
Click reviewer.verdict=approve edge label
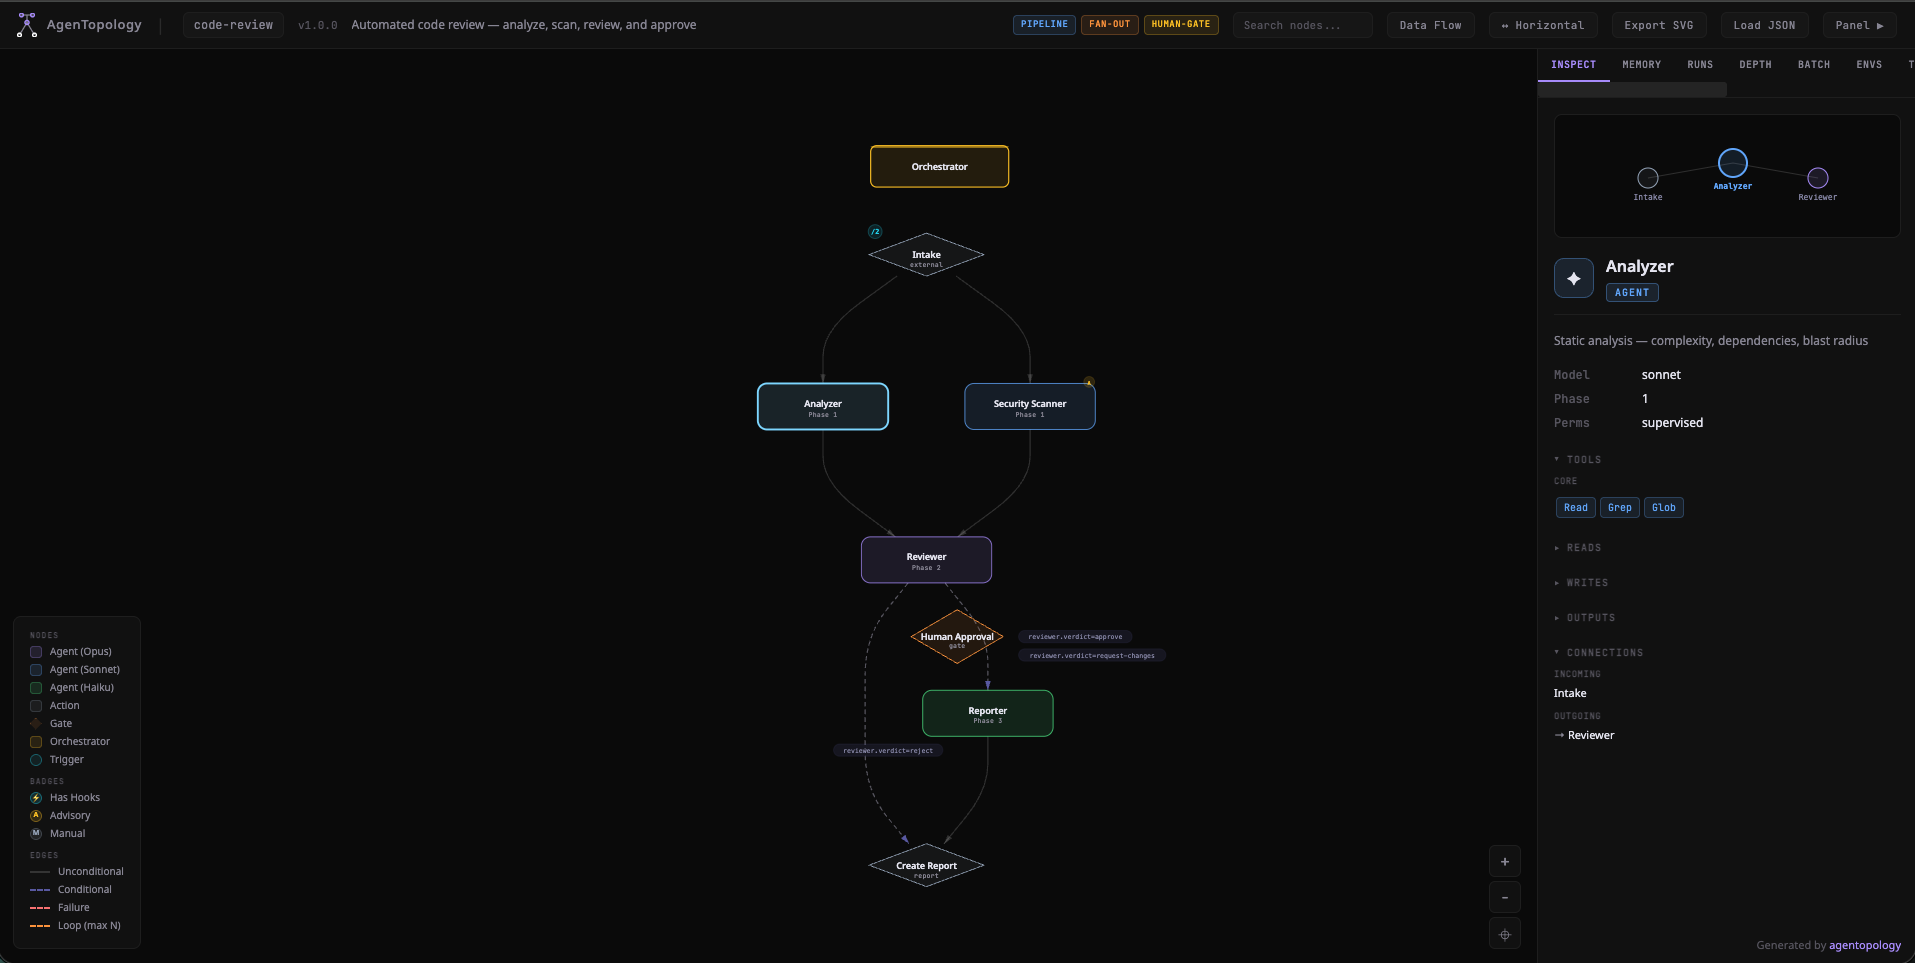pyautogui.click(x=1075, y=637)
